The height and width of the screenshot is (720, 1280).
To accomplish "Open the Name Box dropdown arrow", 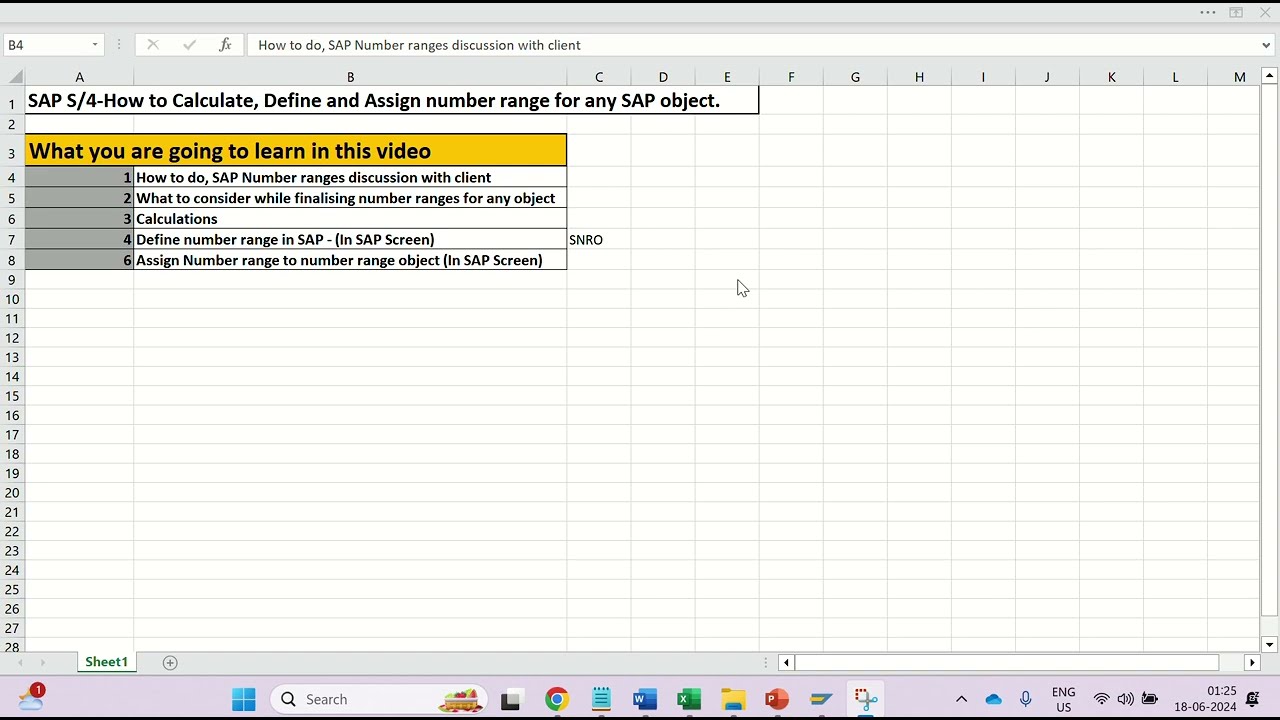I will 95,45.
